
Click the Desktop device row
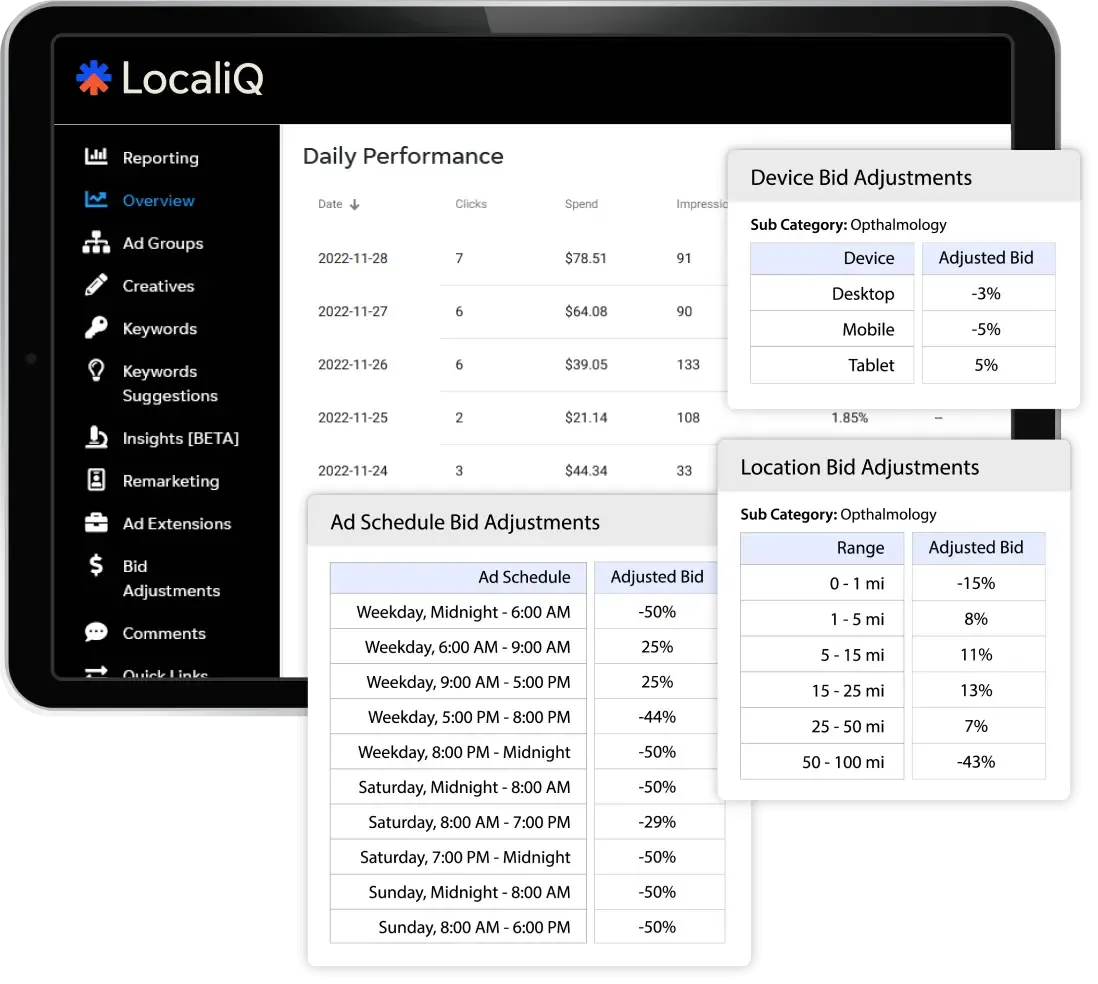click(903, 293)
